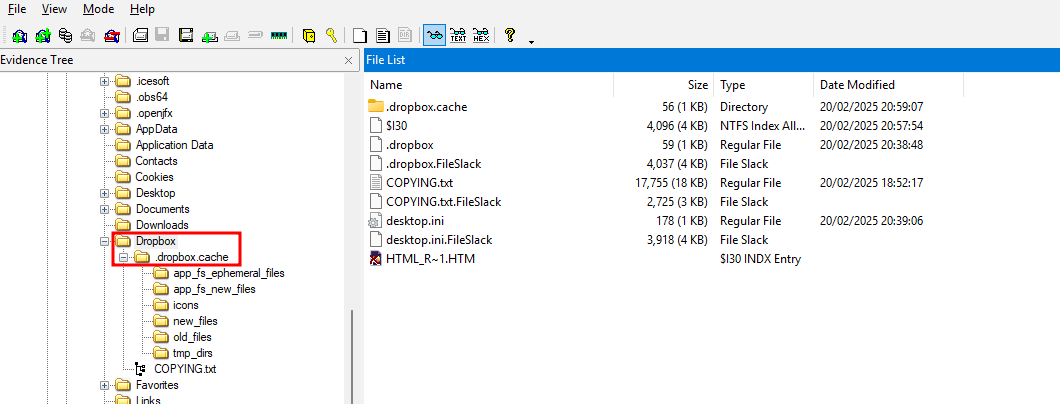Toggle automatic file view glasses icon

click(435, 35)
